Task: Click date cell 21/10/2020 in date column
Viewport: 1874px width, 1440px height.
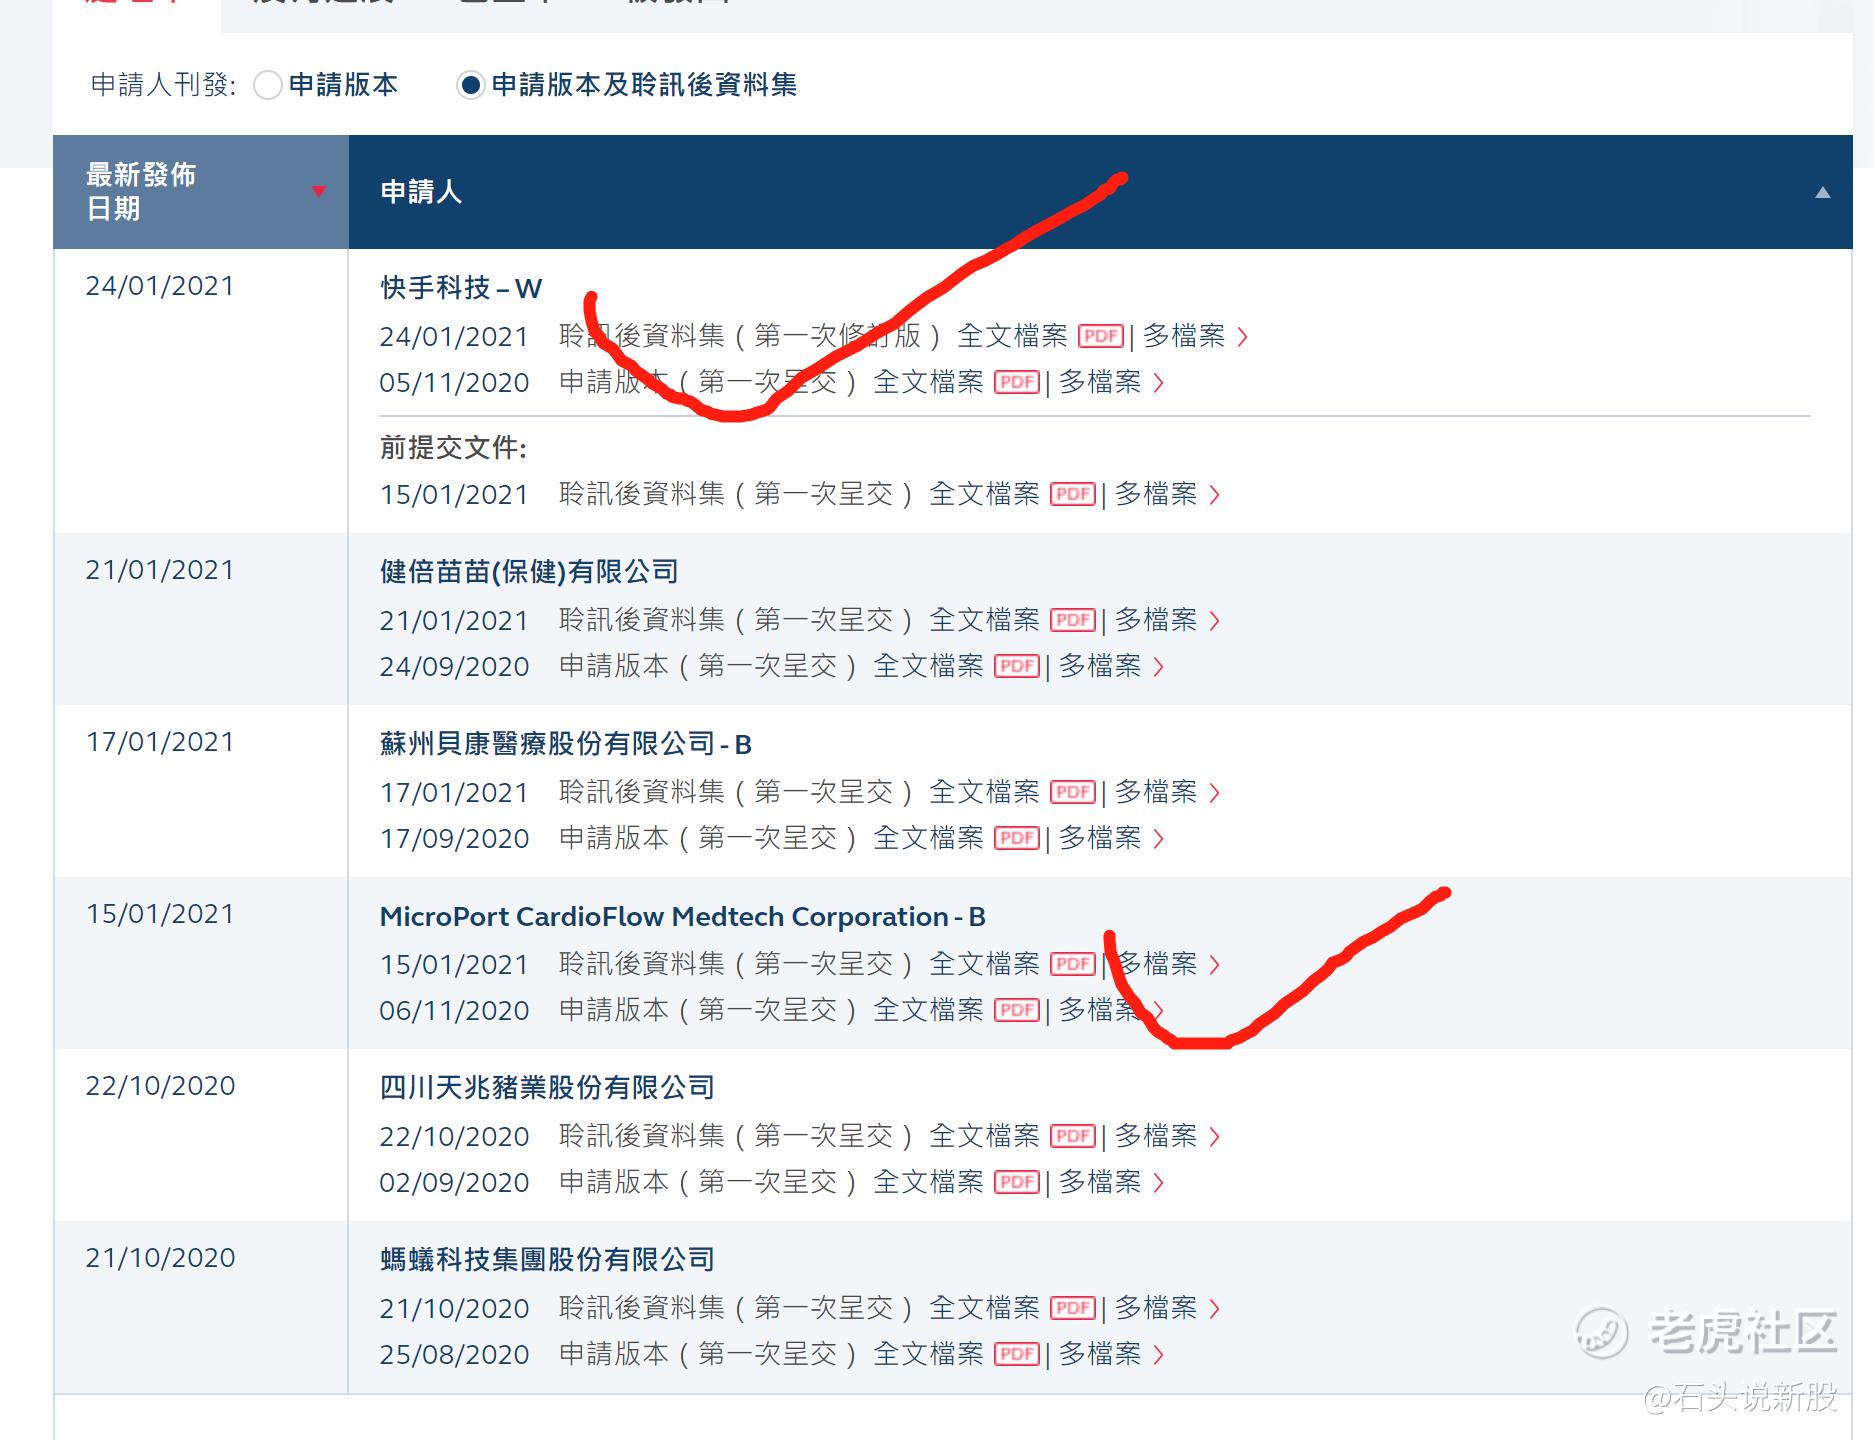Action: [160, 1258]
